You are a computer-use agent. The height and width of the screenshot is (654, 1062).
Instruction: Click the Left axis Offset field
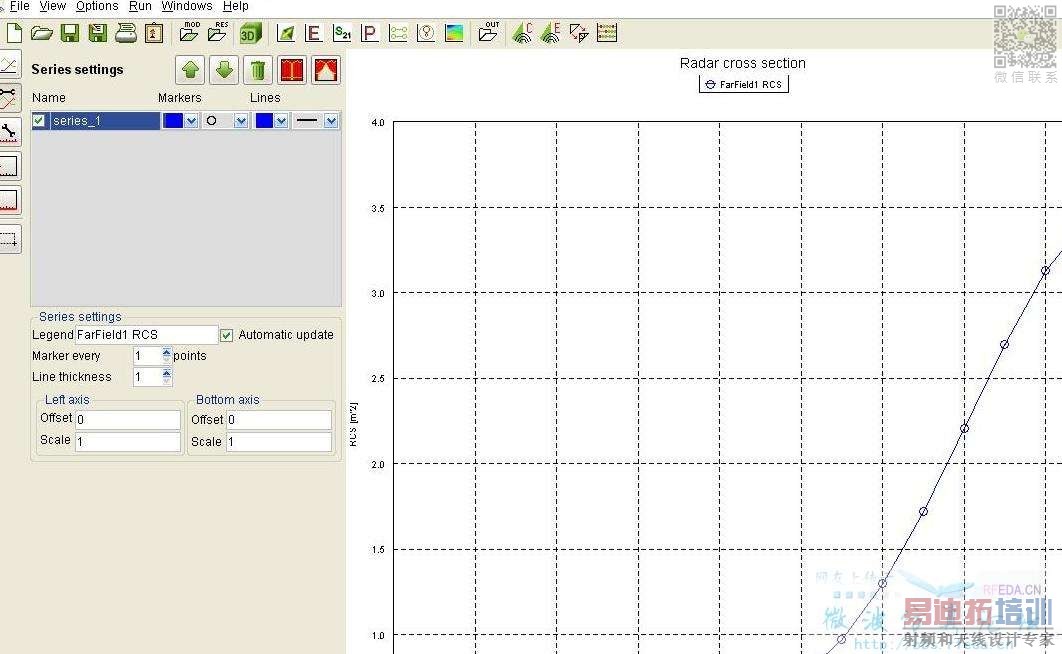coord(128,420)
